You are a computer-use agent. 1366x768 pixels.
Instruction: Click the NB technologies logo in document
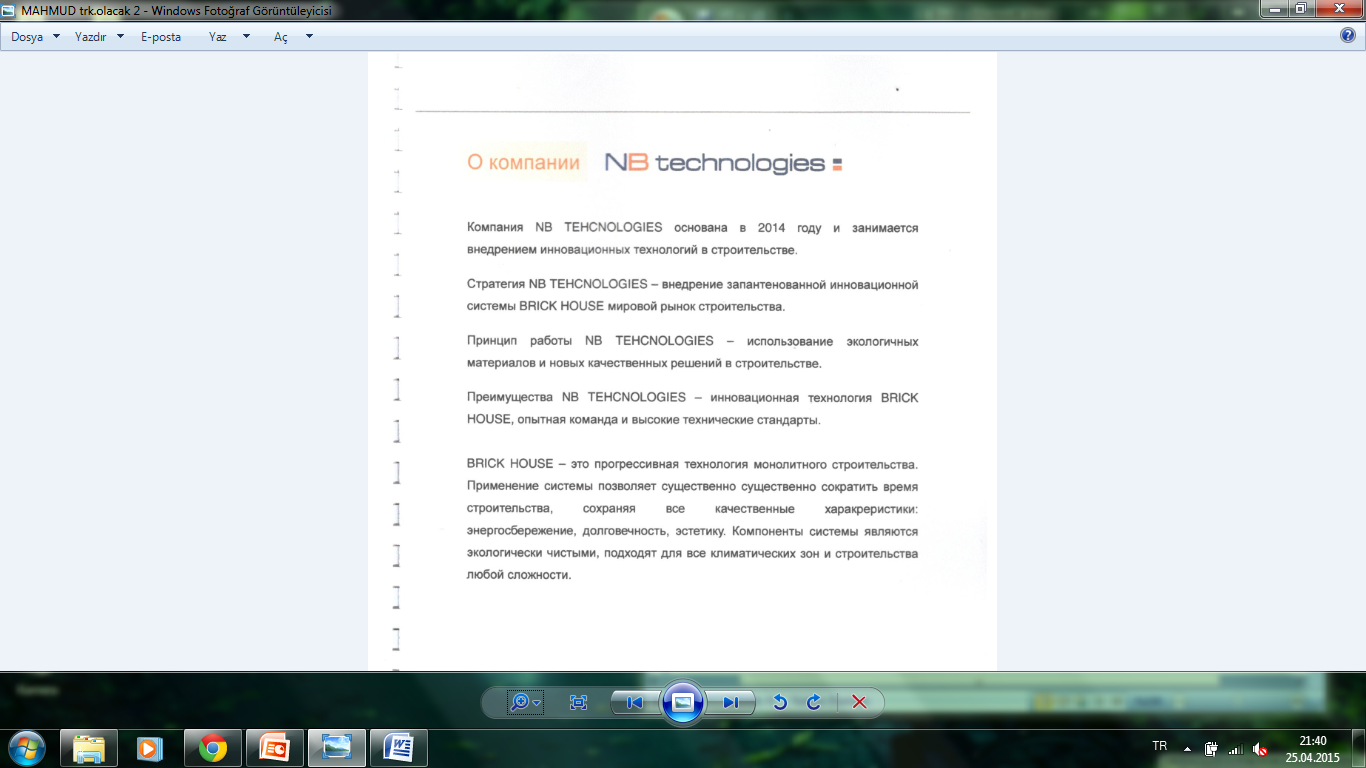coord(724,163)
